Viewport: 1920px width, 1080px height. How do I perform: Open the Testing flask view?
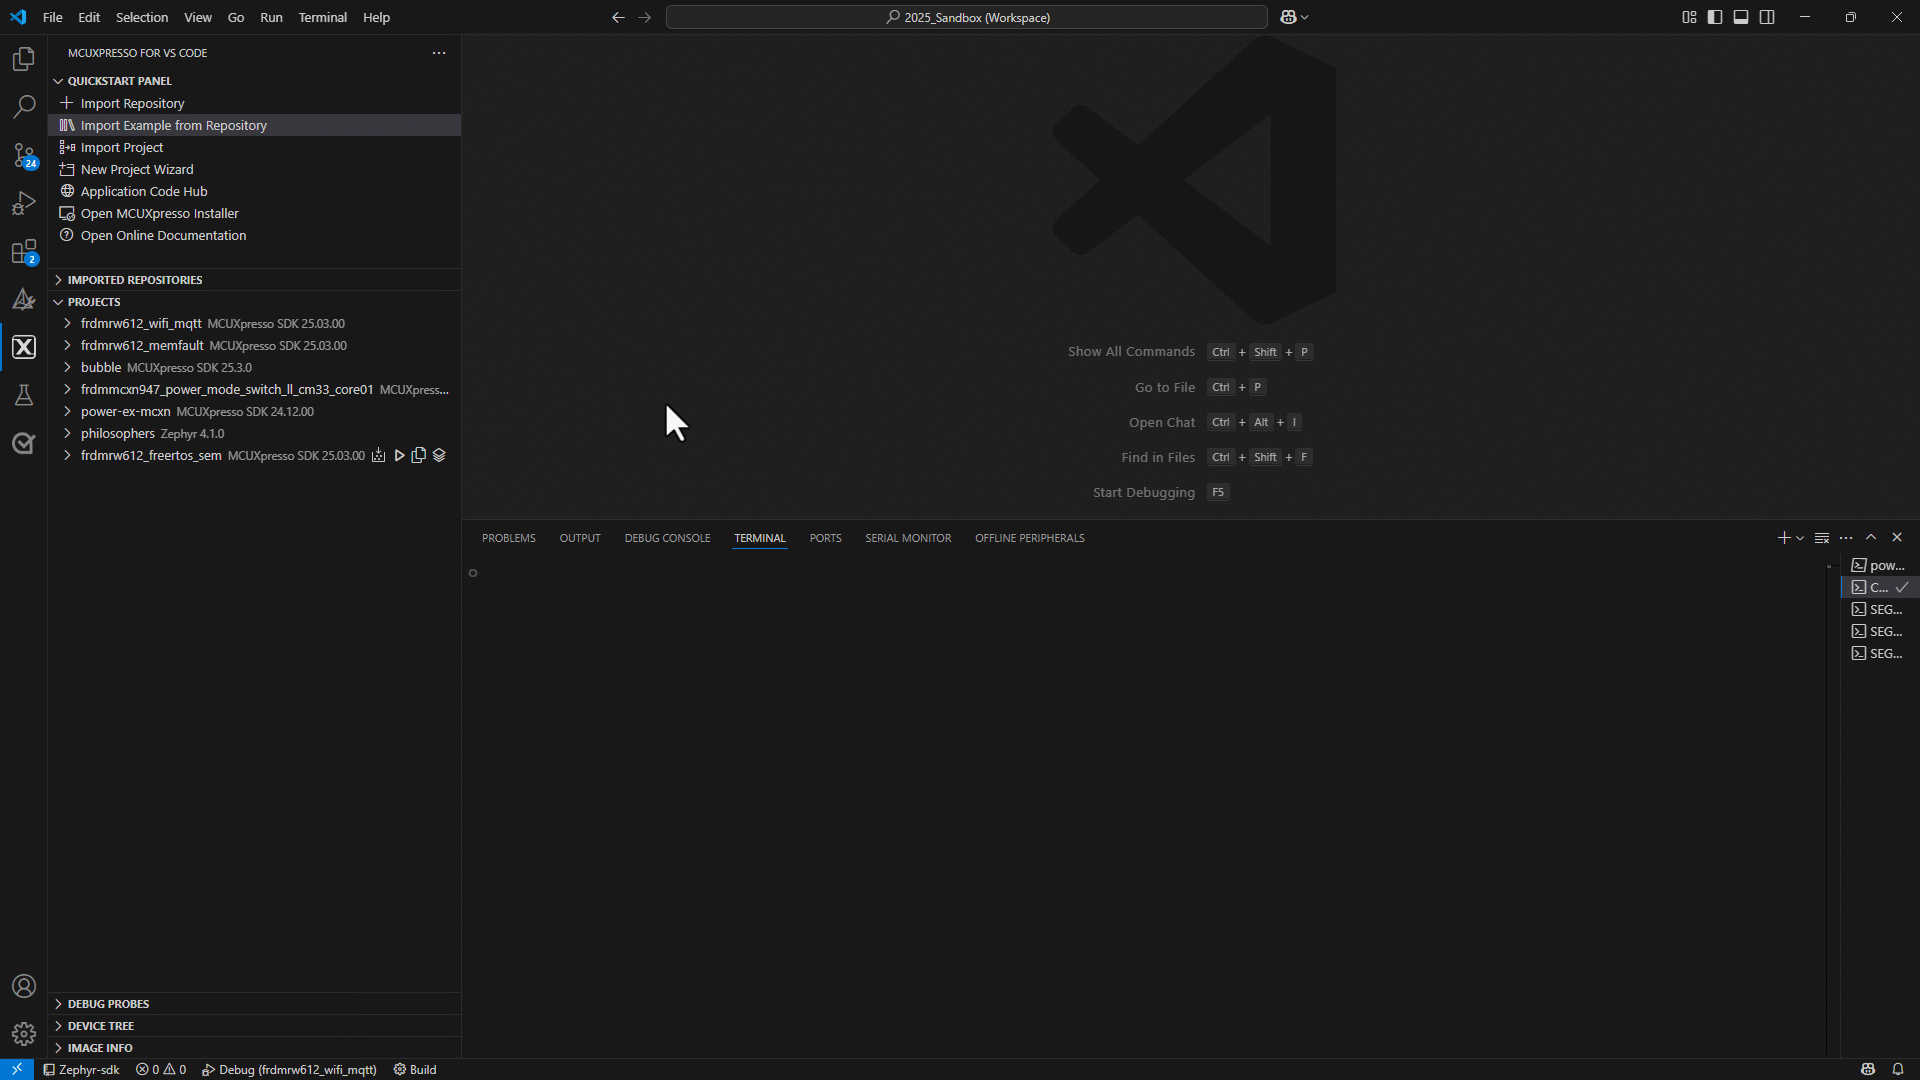point(24,395)
